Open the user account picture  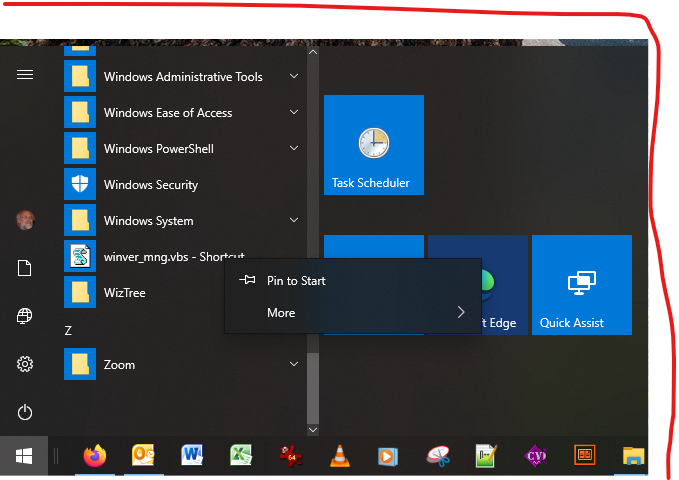(25, 220)
